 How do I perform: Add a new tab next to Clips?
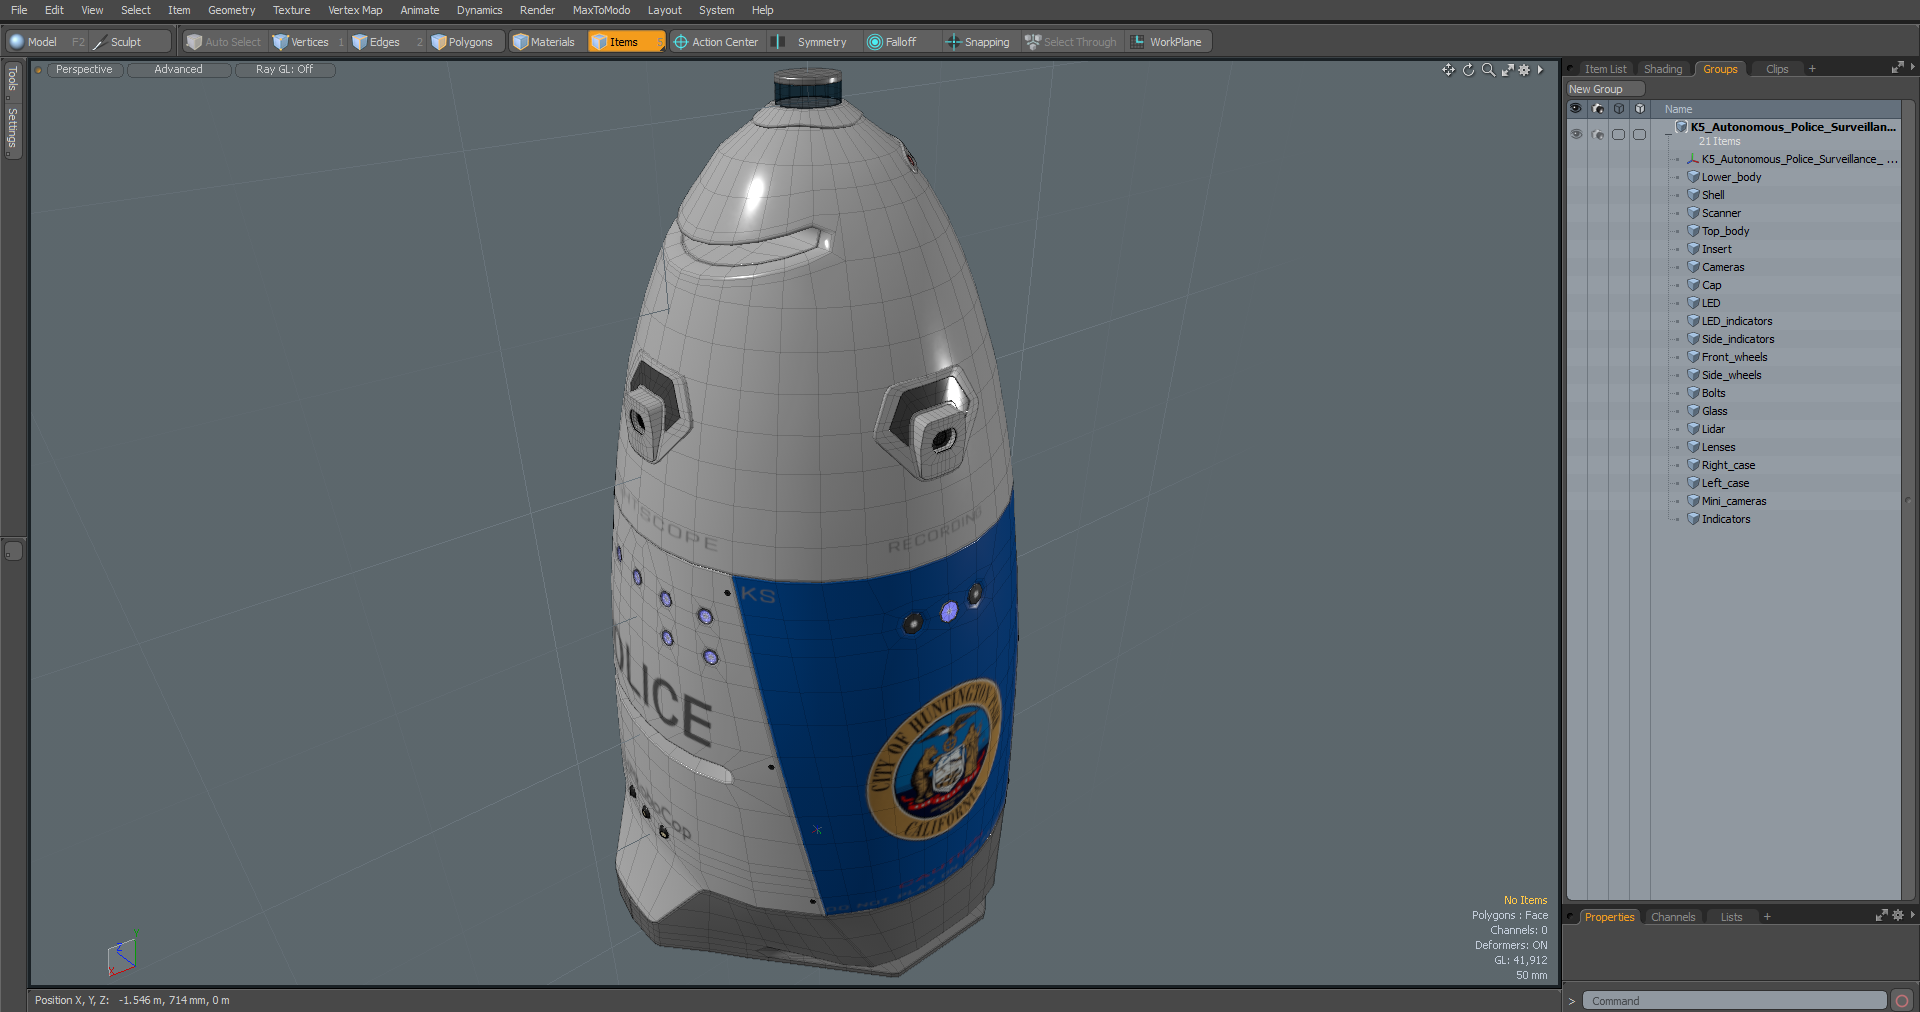pyautogui.click(x=1812, y=69)
